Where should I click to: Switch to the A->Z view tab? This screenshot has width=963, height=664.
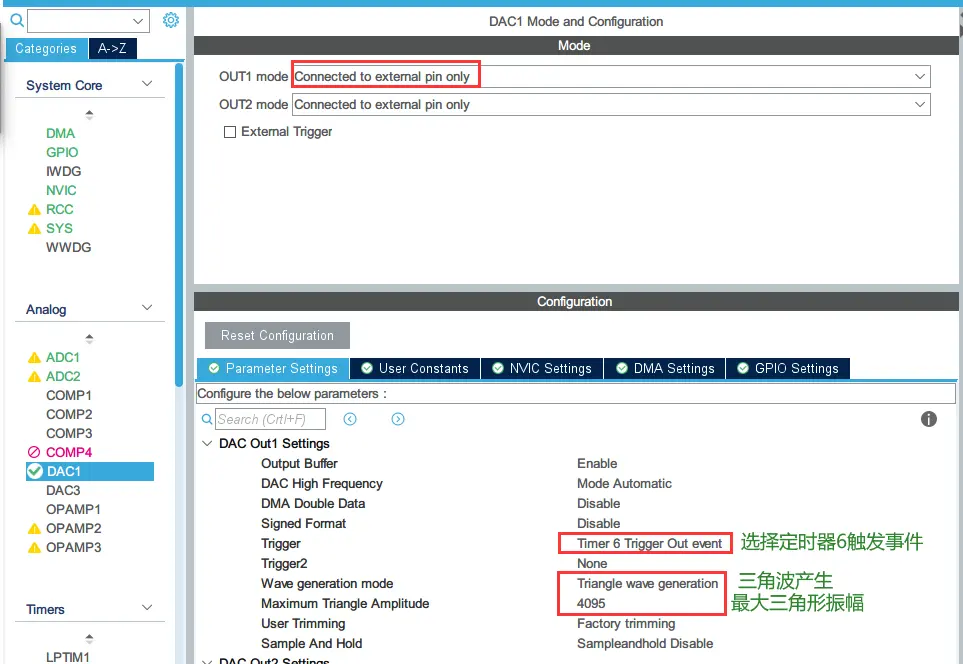pyautogui.click(x=112, y=49)
